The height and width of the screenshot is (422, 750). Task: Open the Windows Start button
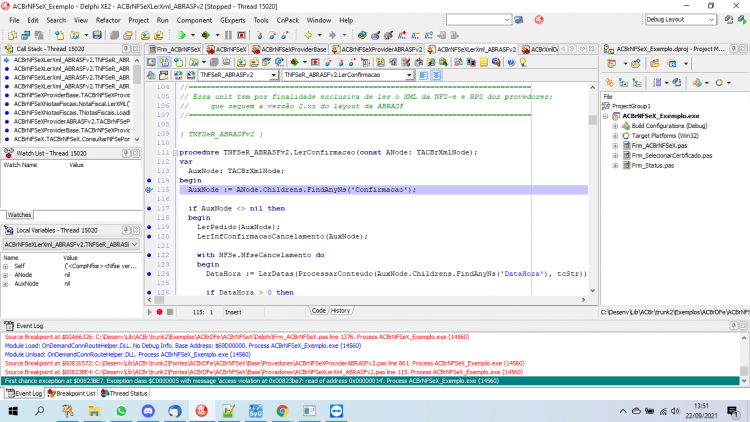click(x=13, y=411)
